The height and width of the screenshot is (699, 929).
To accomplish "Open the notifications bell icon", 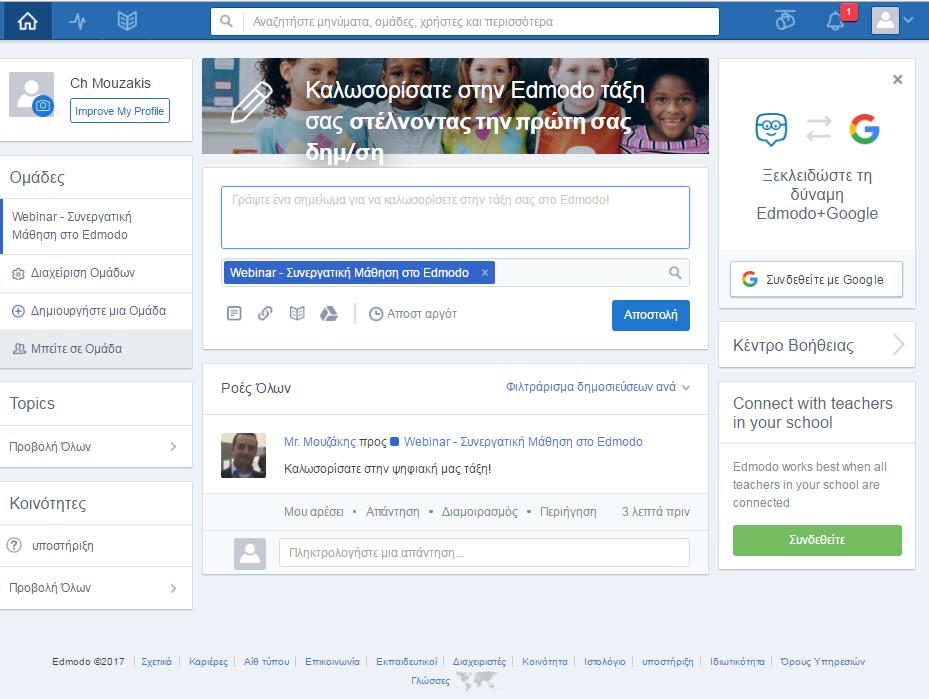I will [x=835, y=21].
